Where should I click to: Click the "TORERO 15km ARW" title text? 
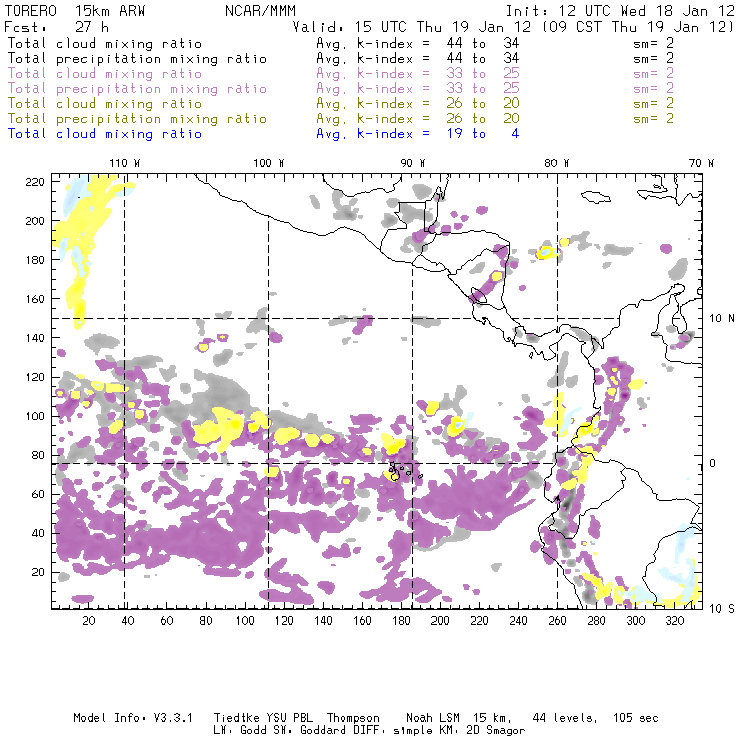[x=75, y=11]
